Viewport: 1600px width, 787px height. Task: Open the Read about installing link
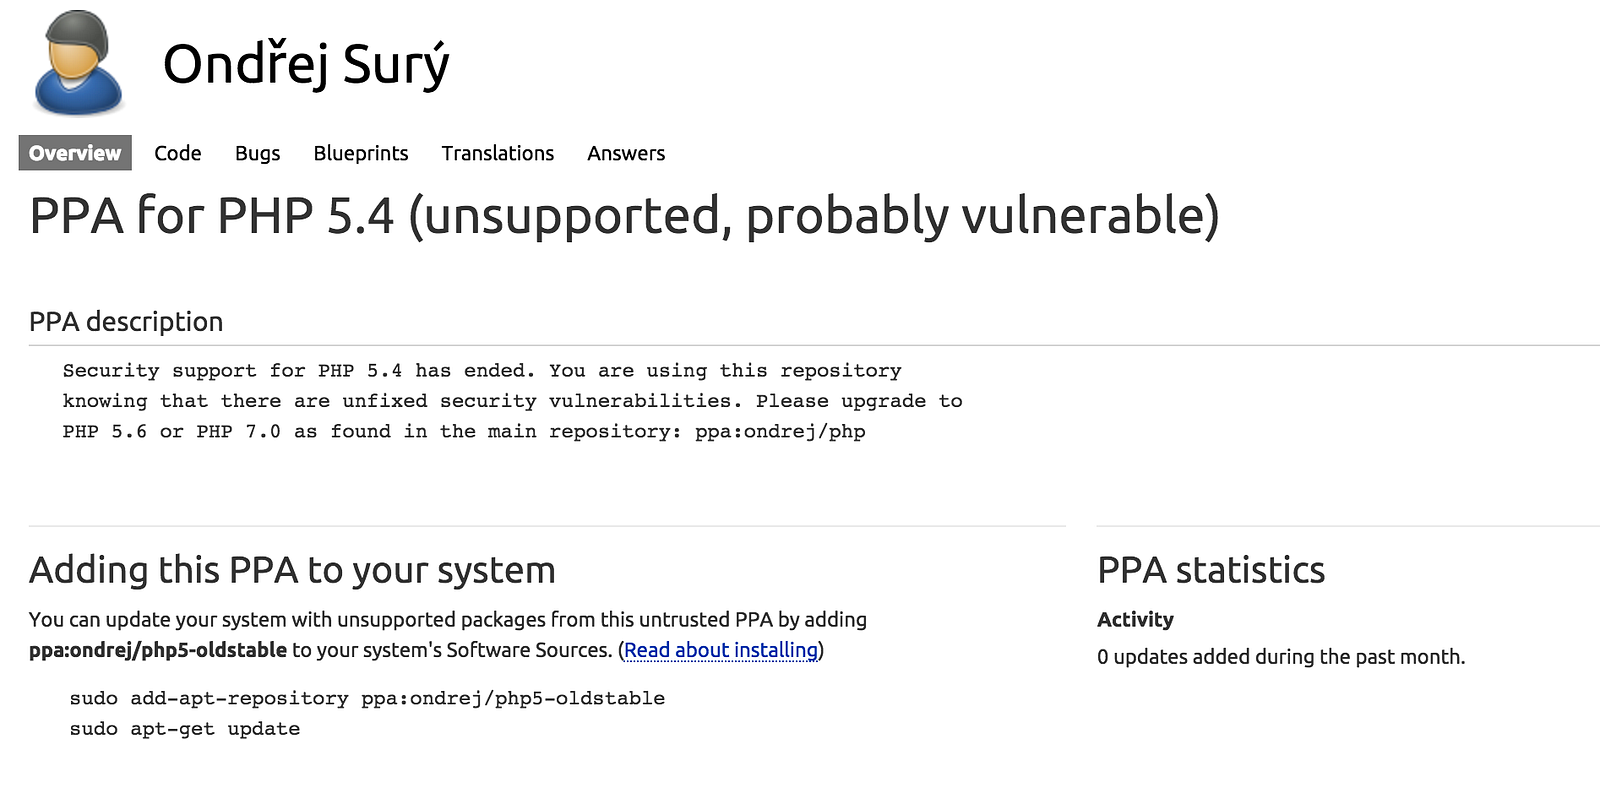(721, 650)
